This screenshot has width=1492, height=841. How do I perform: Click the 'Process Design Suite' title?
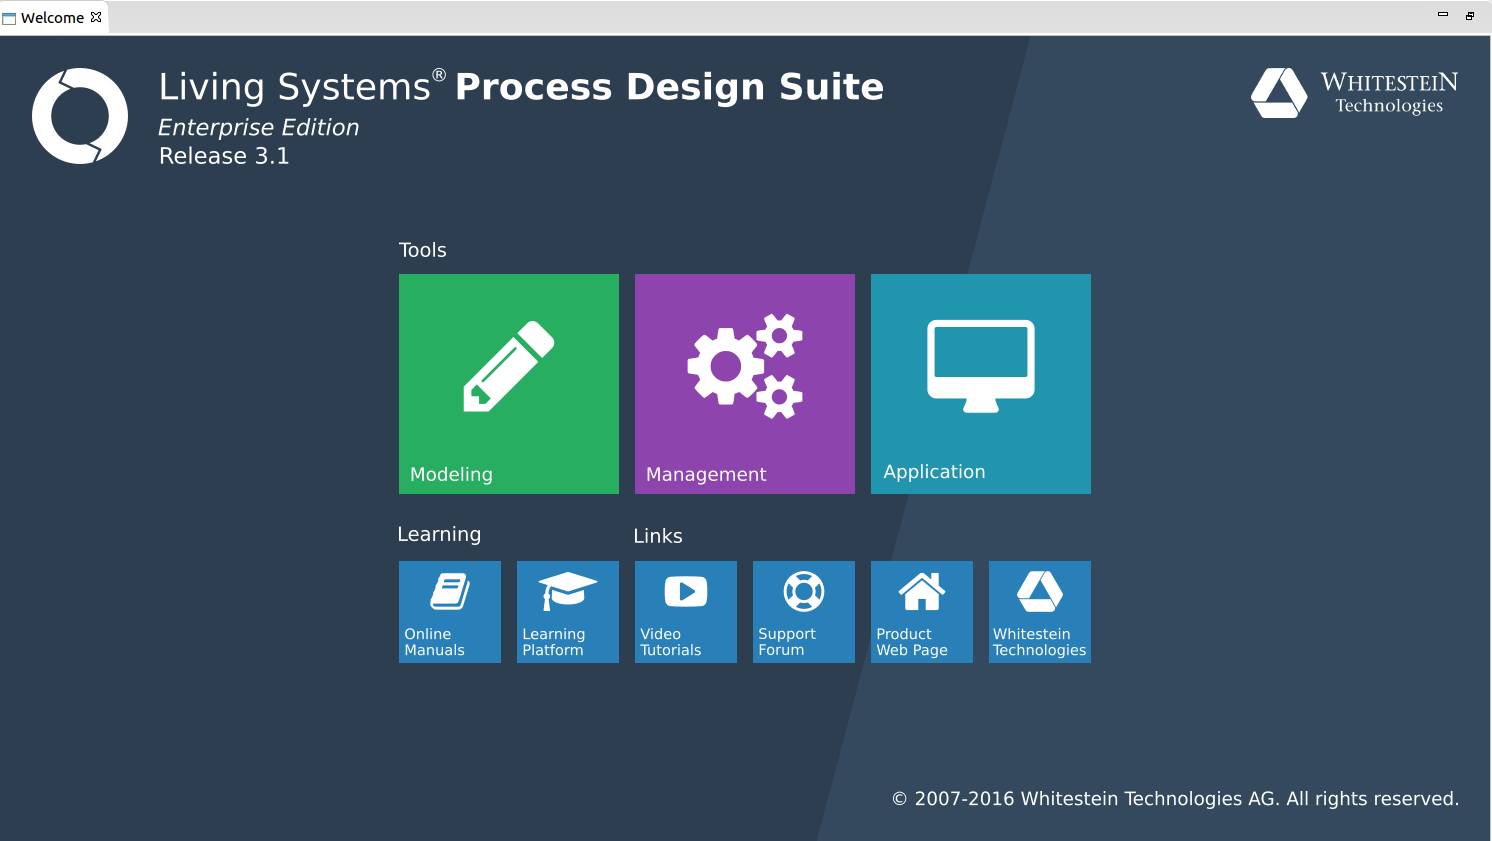coord(669,87)
